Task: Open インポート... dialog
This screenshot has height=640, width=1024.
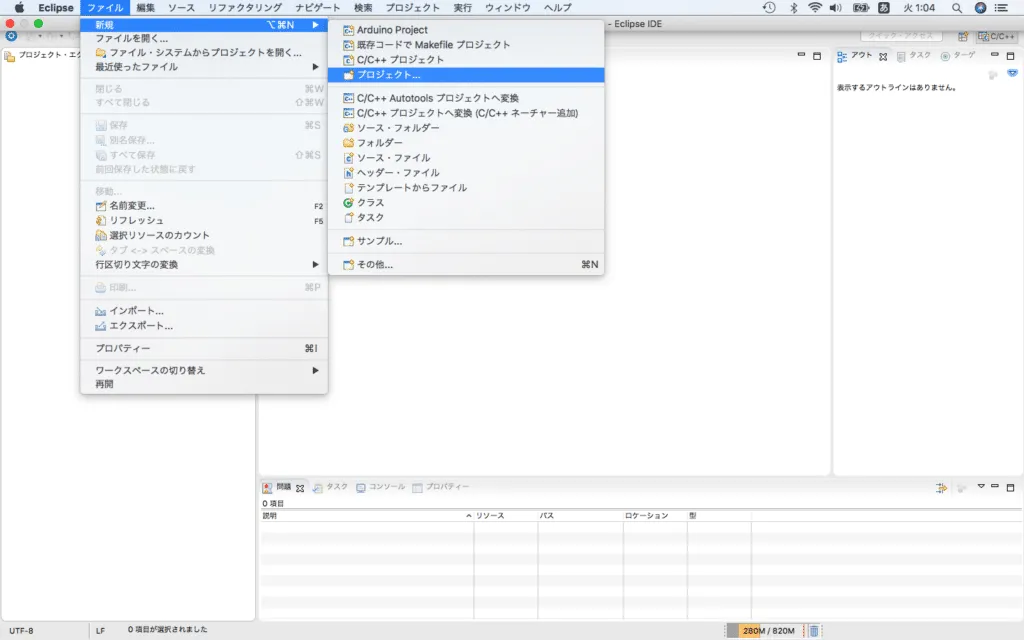Action: pyautogui.click(x=204, y=311)
